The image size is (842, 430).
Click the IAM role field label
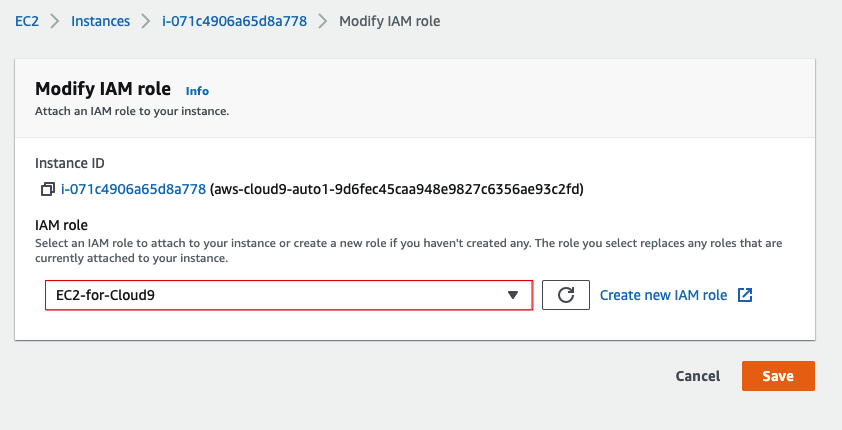point(61,225)
